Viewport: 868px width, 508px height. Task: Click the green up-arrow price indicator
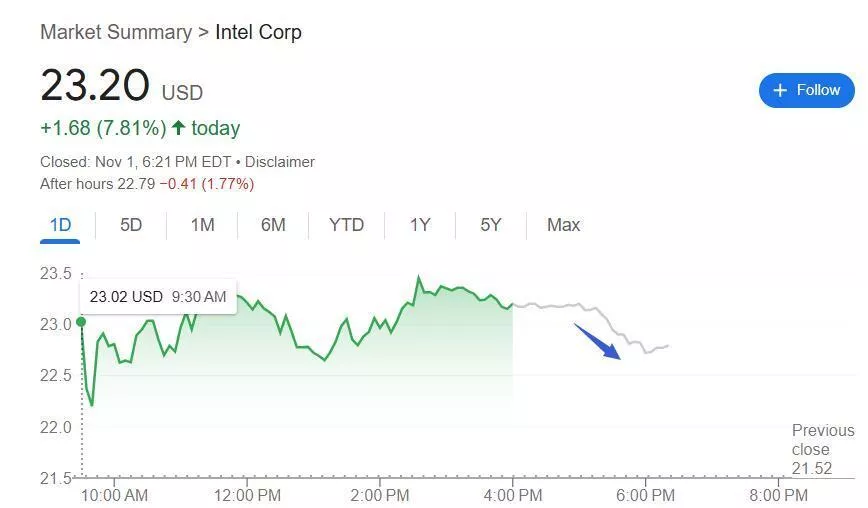(x=179, y=128)
